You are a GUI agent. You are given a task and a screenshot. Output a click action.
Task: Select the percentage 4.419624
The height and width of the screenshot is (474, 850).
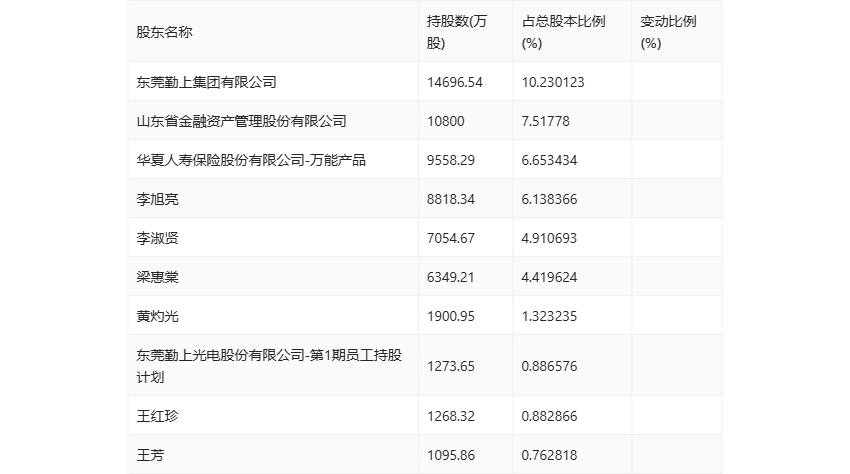549,277
